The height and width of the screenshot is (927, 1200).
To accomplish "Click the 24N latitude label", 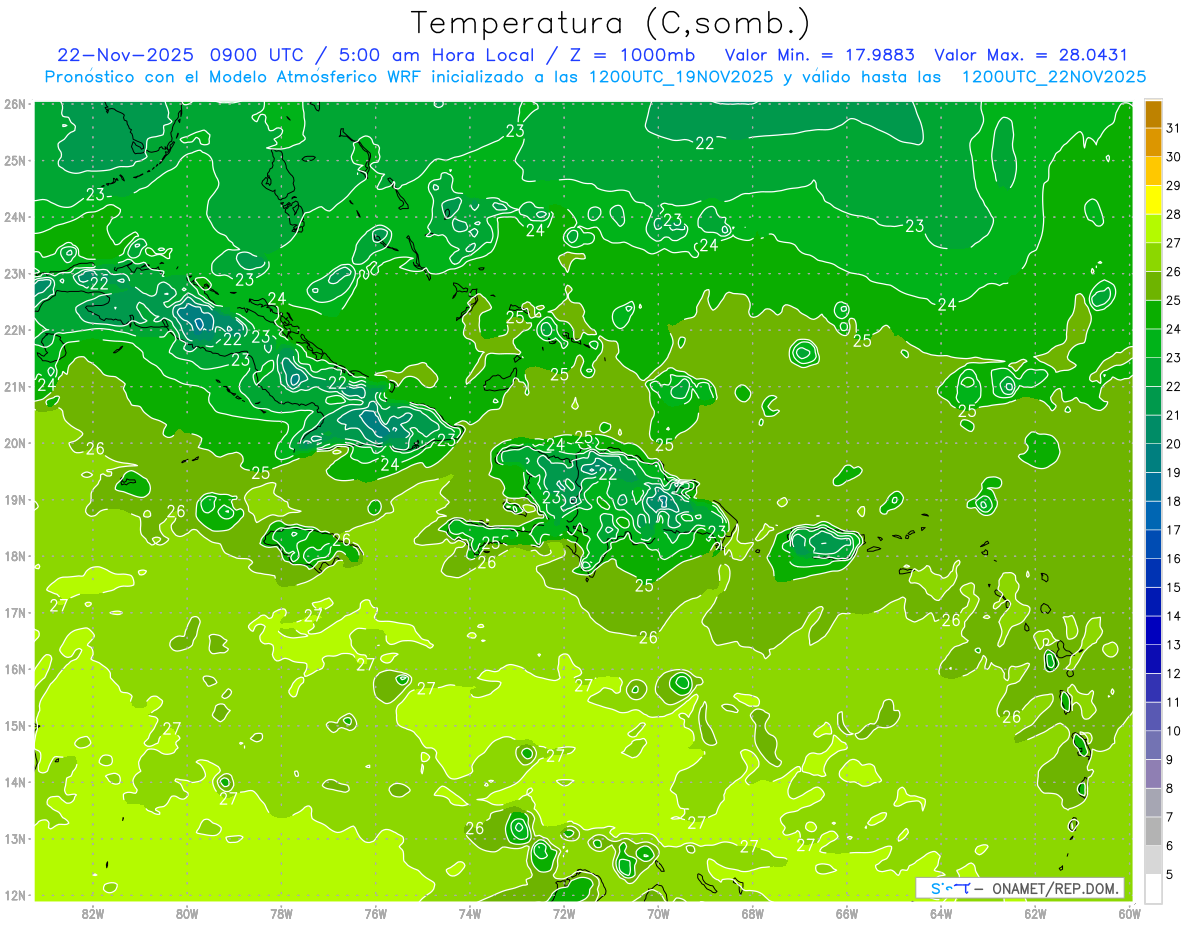I will tap(15, 217).
